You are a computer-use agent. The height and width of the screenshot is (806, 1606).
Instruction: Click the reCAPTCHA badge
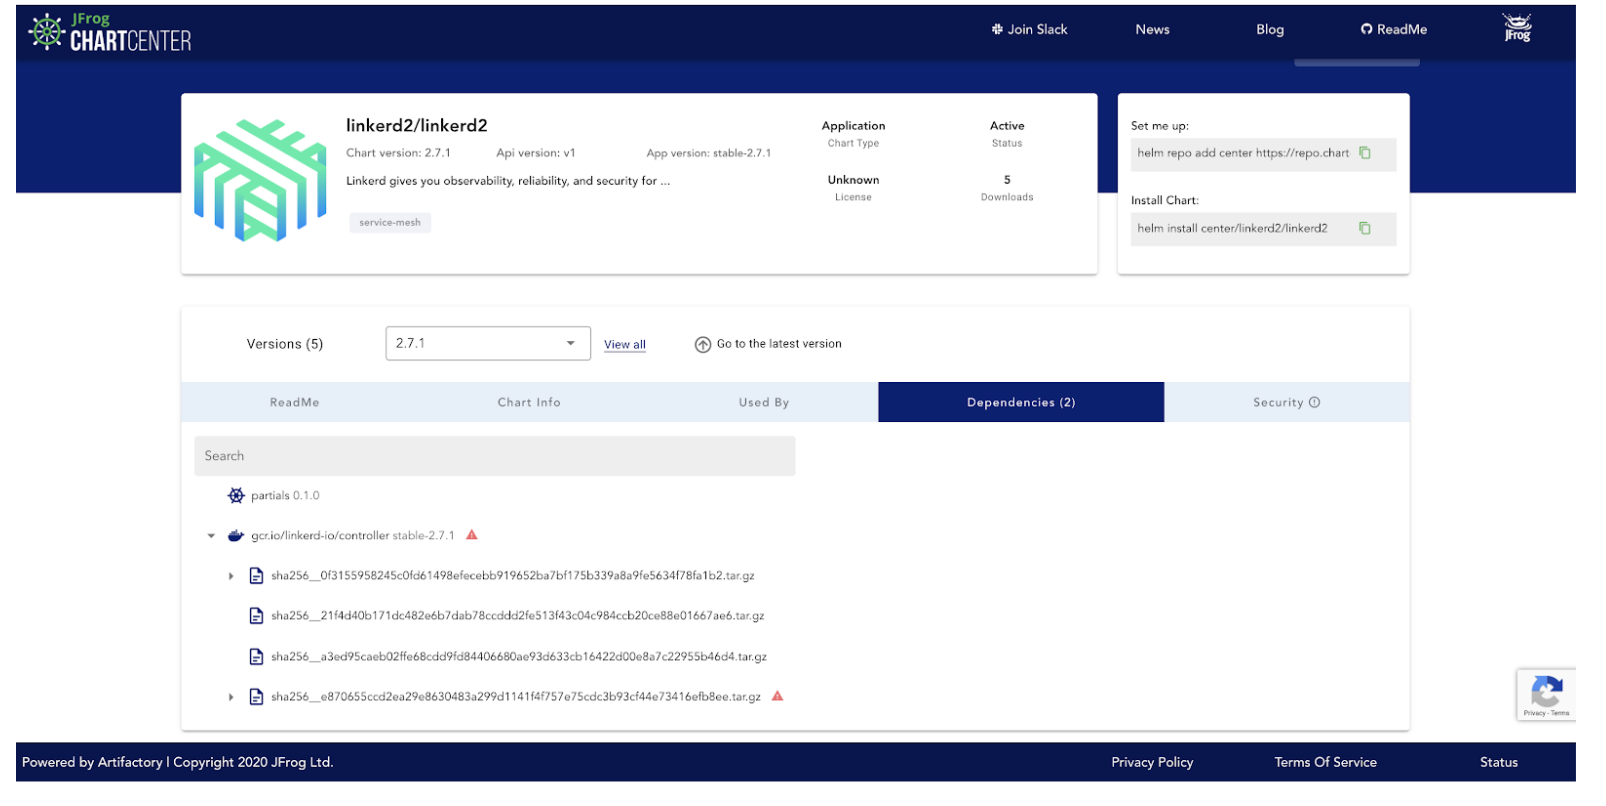point(1546,693)
